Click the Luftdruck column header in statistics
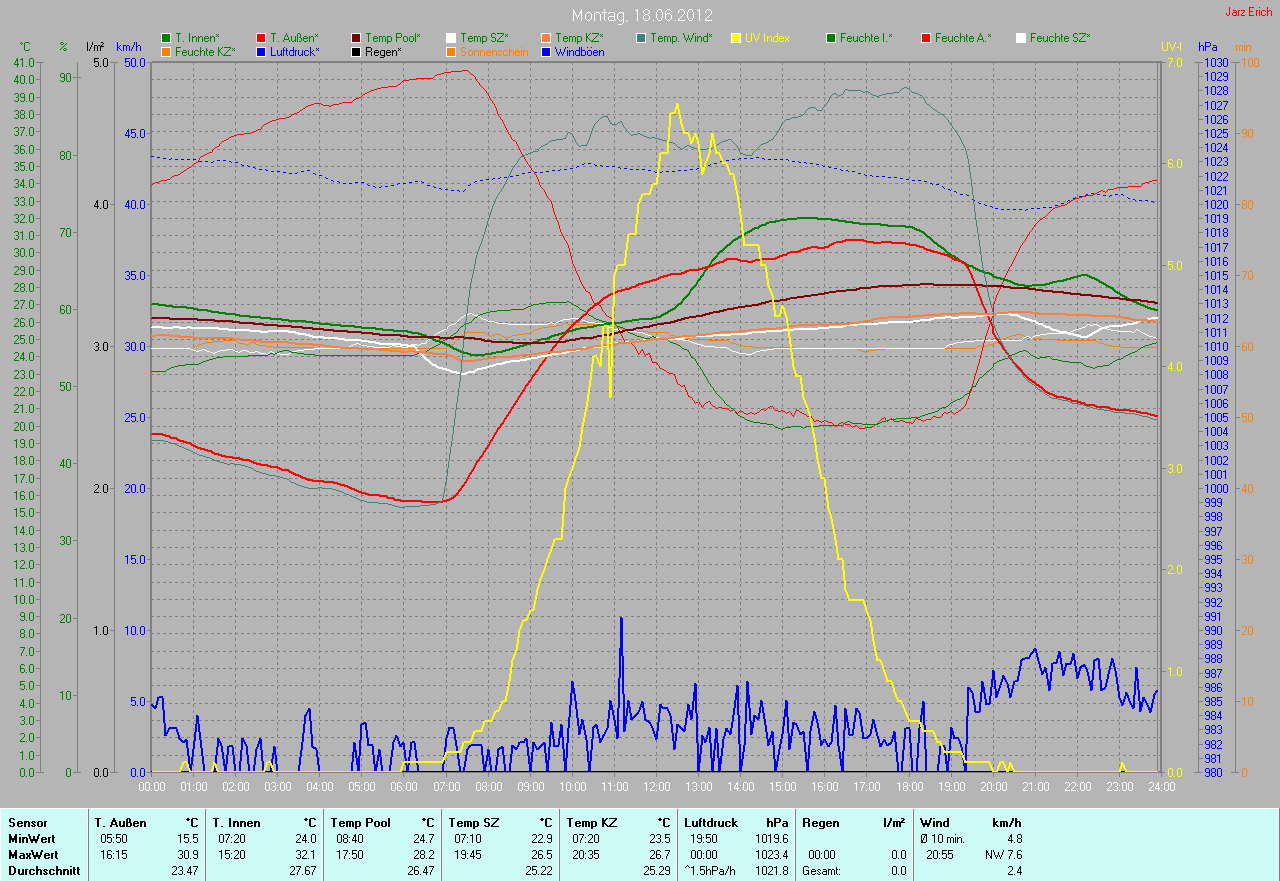Screen dimensions: 1280x881 [710, 822]
